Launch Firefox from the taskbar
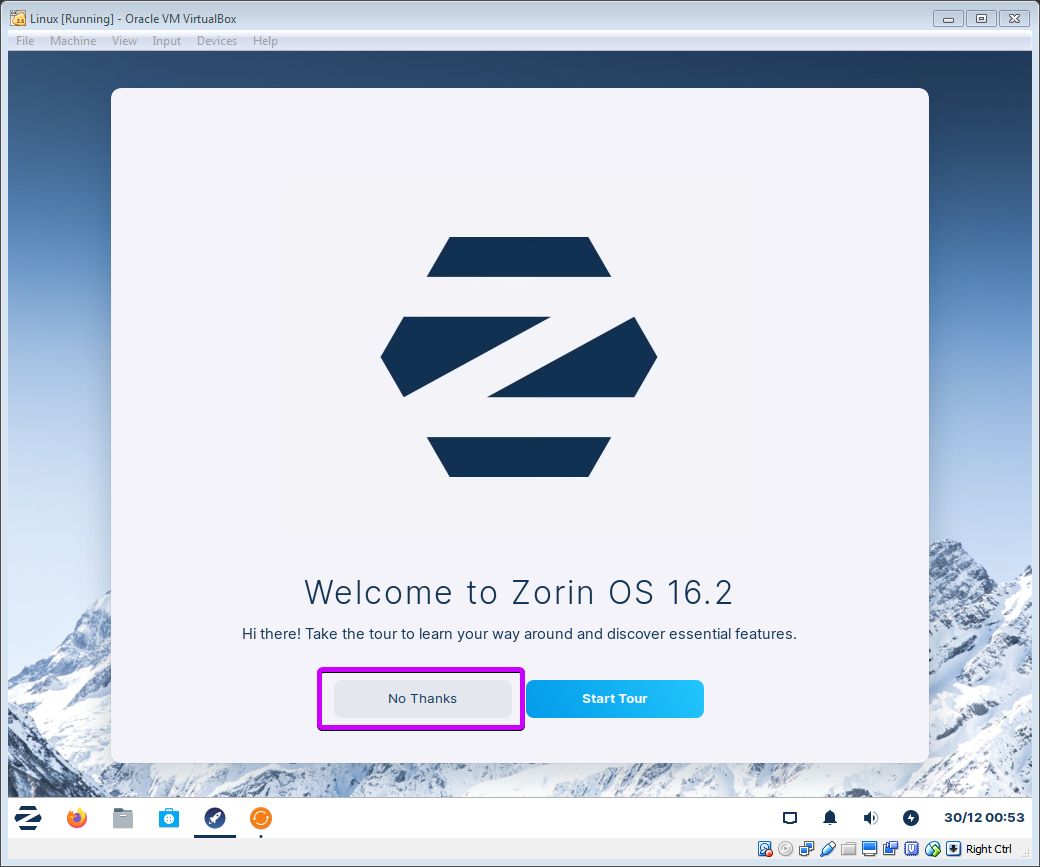The image size is (1040, 867). point(77,818)
